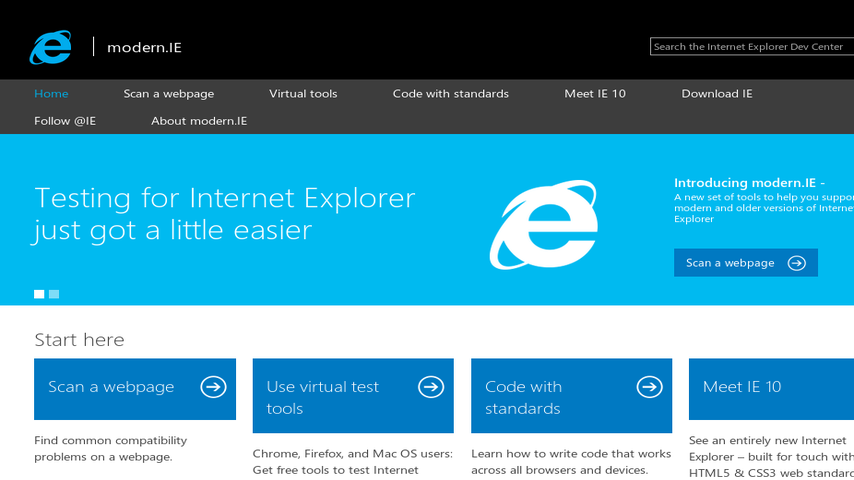Click 'Chrome, Firefox, and Mac OS users' text
854x480 pixels.
click(352, 462)
